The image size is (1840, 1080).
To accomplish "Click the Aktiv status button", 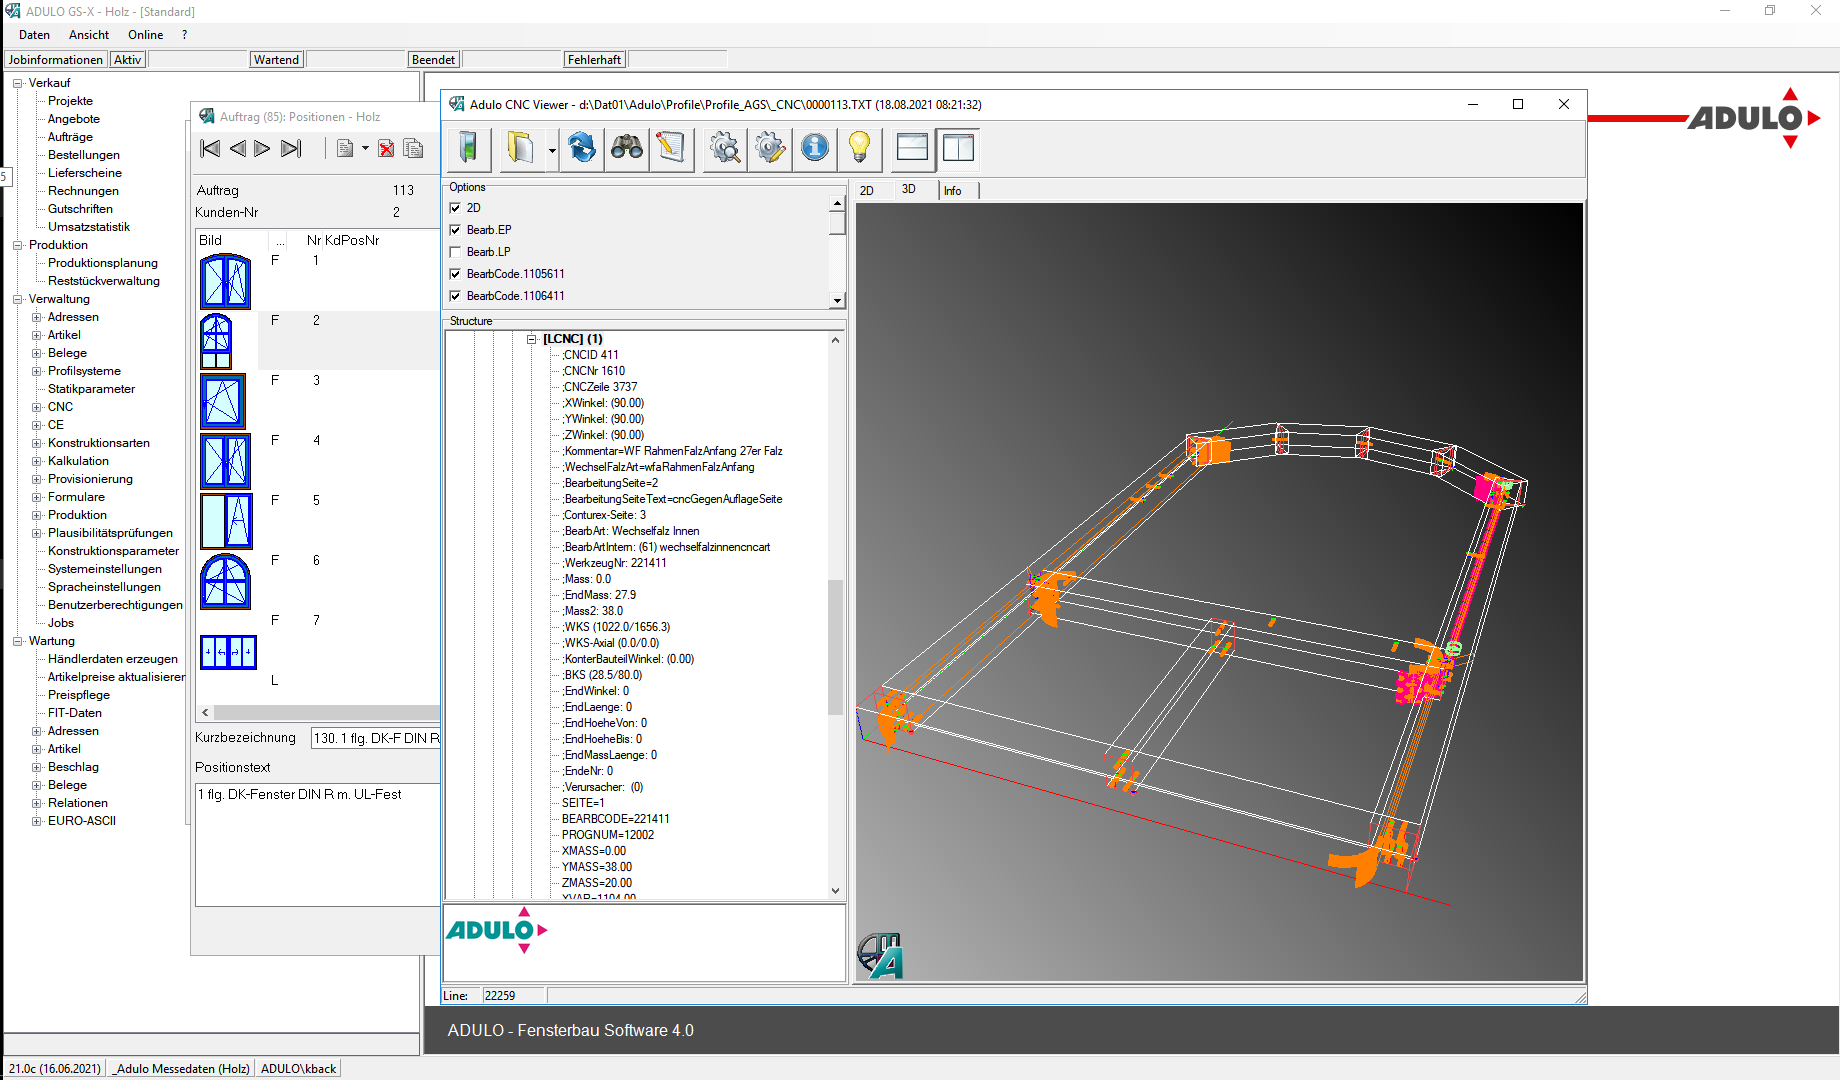I will tap(127, 60).
